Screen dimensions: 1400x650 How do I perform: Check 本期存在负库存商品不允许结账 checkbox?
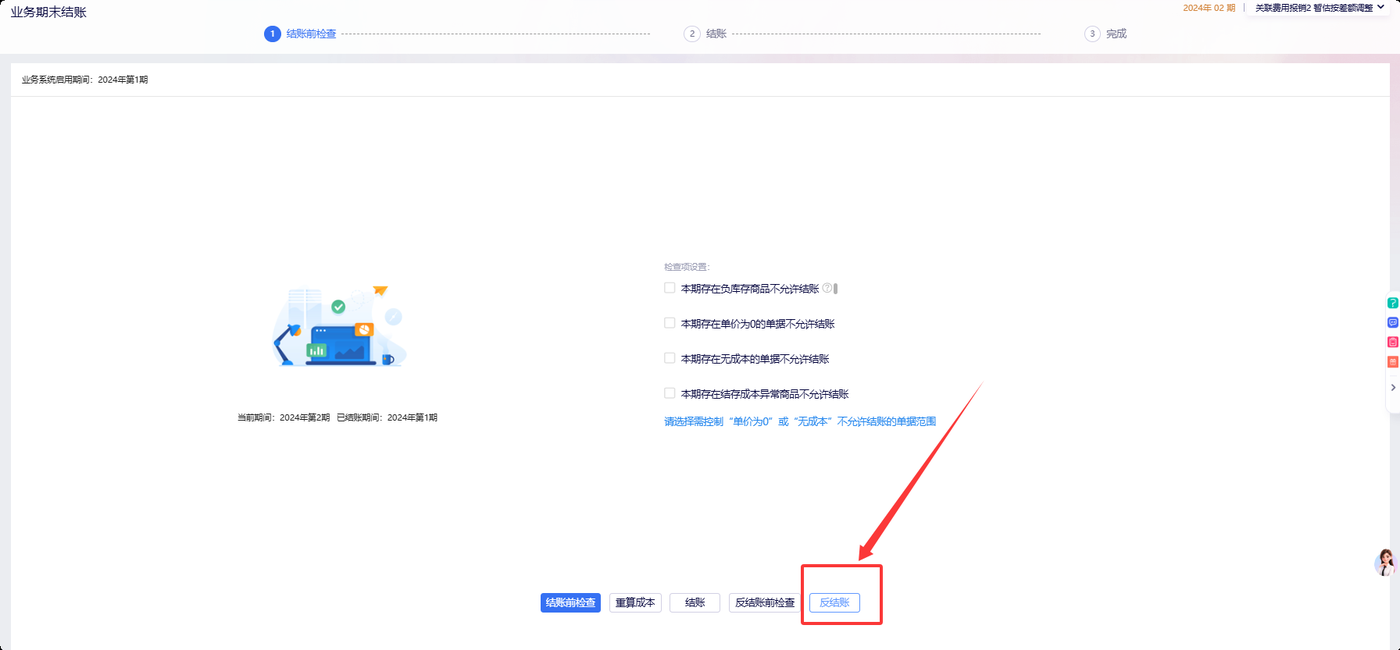coord(670,288)
